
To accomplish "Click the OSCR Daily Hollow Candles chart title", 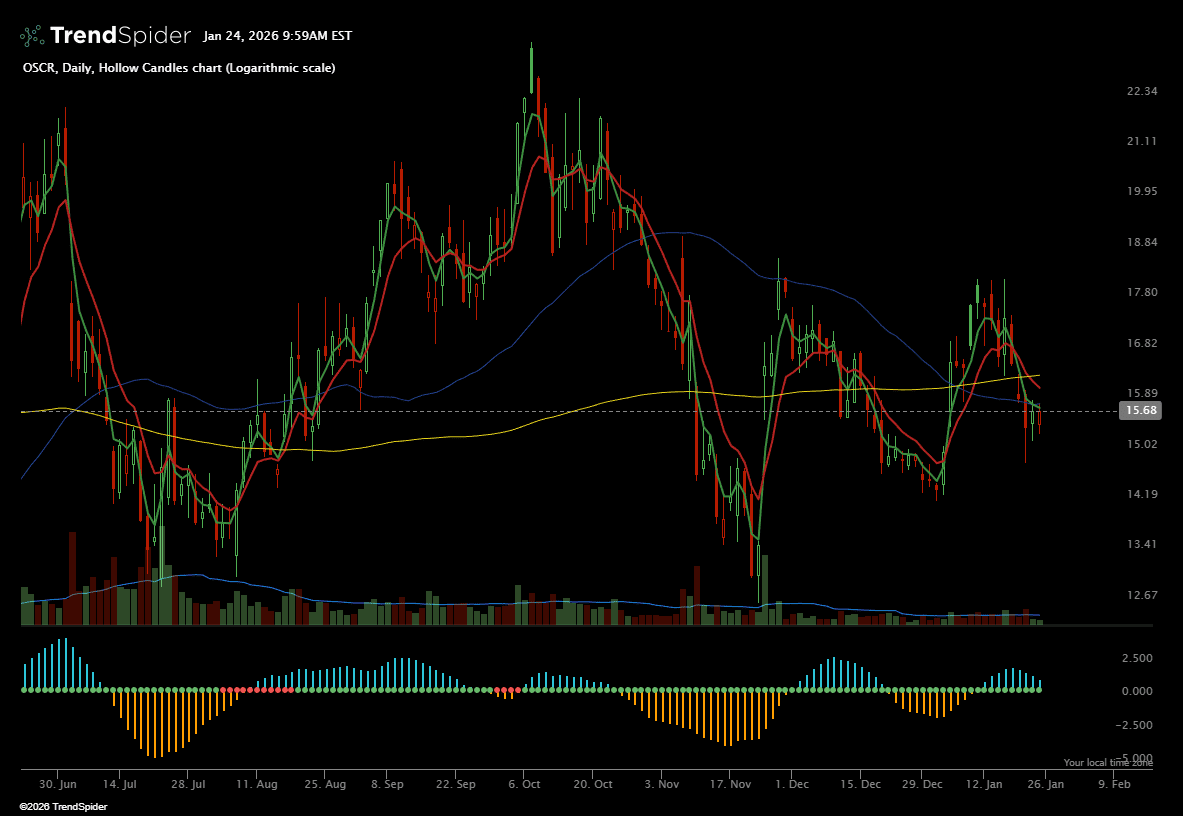I will point(178,68).
